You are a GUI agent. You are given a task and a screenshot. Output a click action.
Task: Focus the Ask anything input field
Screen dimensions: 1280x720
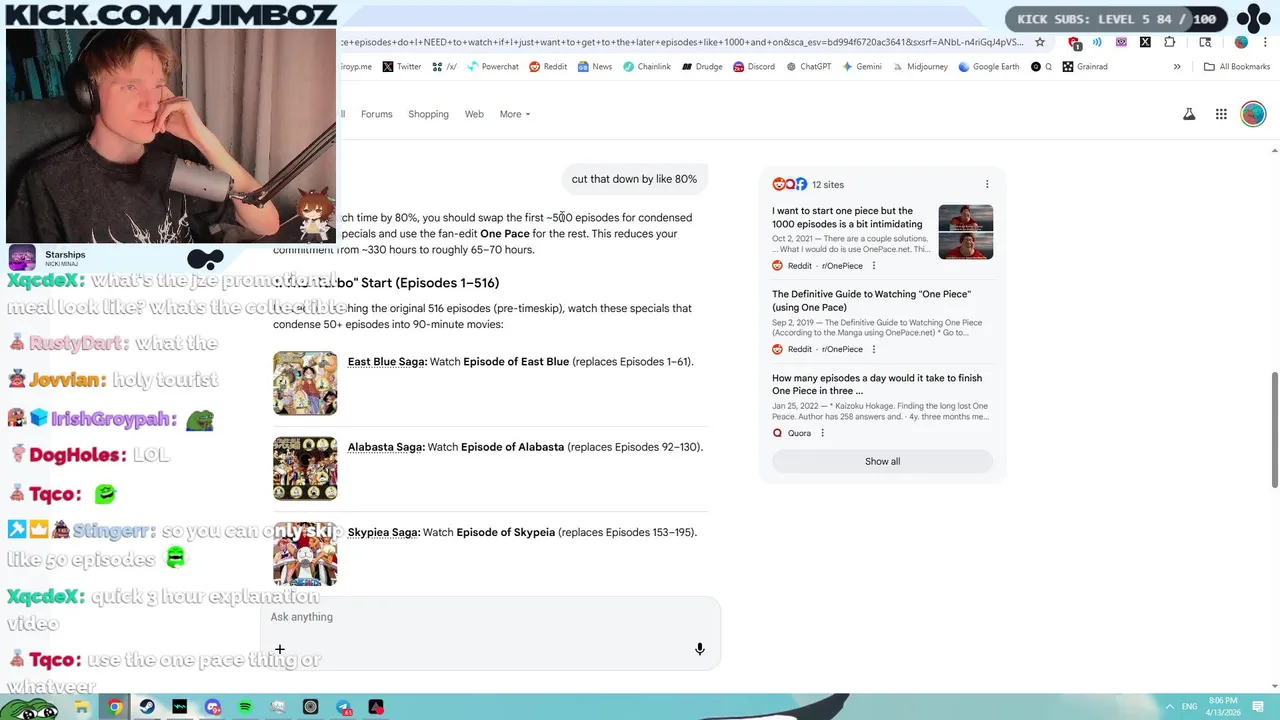[x=490, y=617]
